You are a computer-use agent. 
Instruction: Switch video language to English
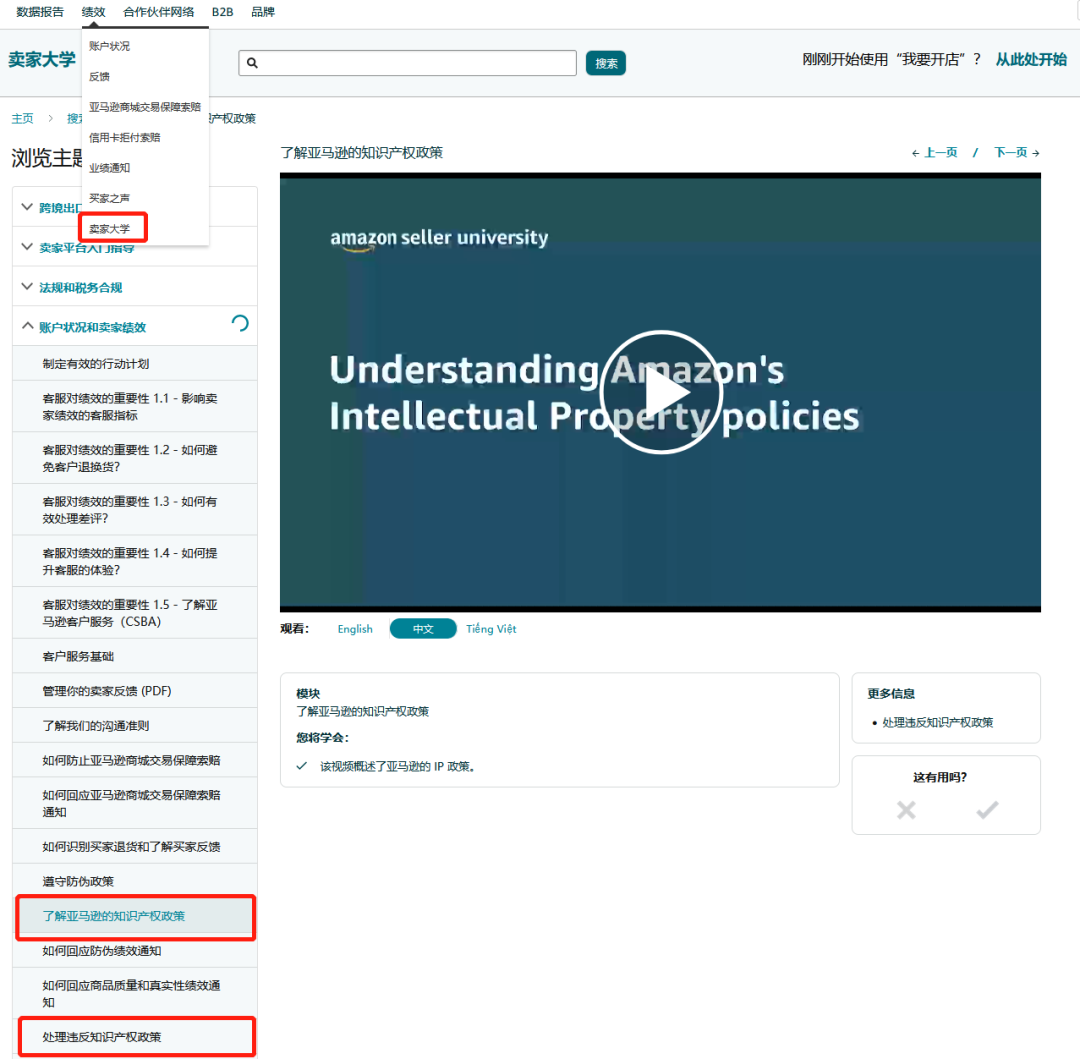coord(355,629)
